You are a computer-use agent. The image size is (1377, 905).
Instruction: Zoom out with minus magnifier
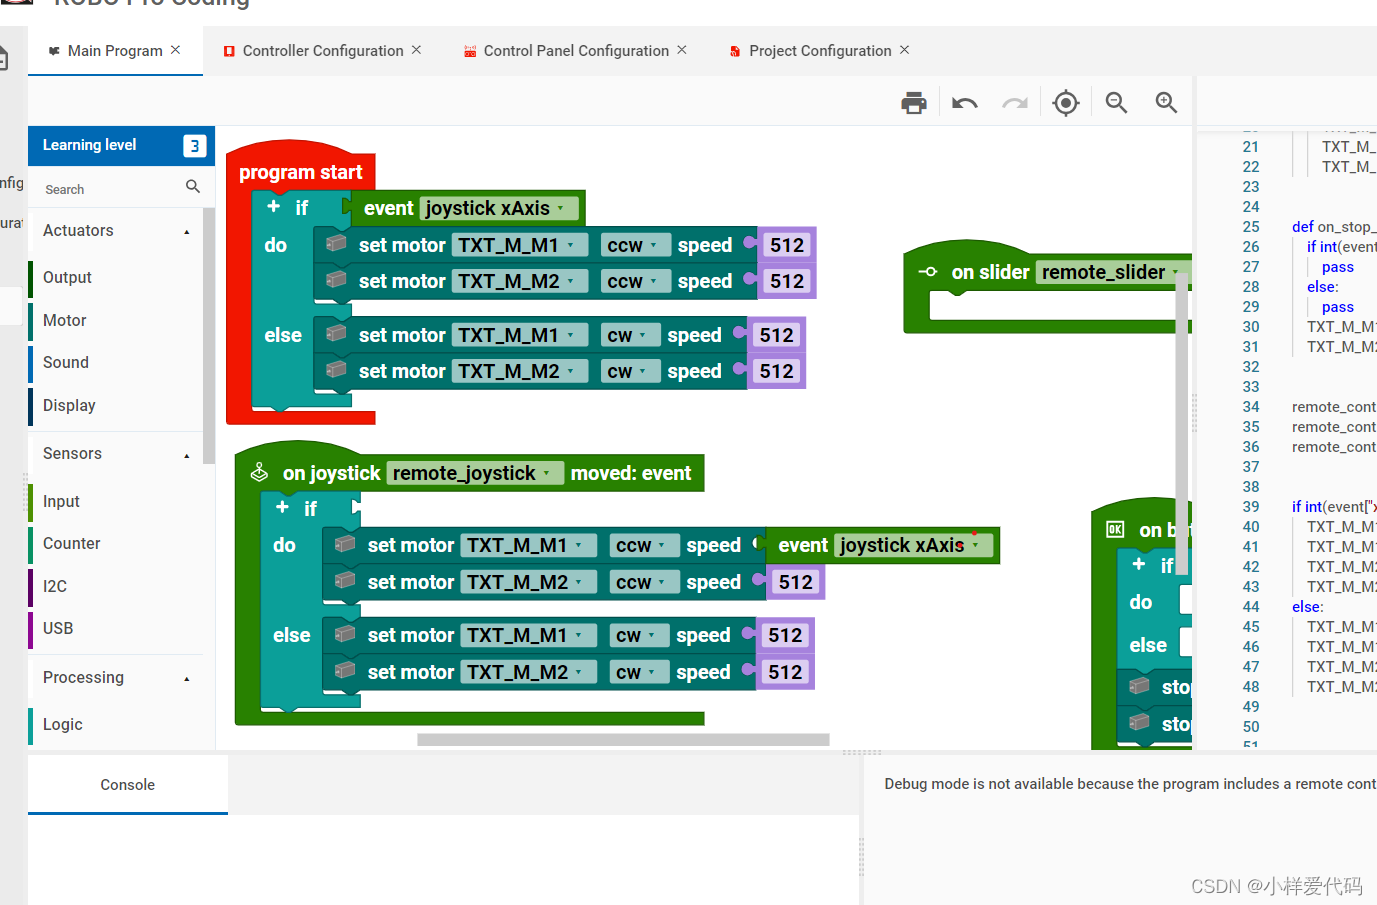point(1116,102)
